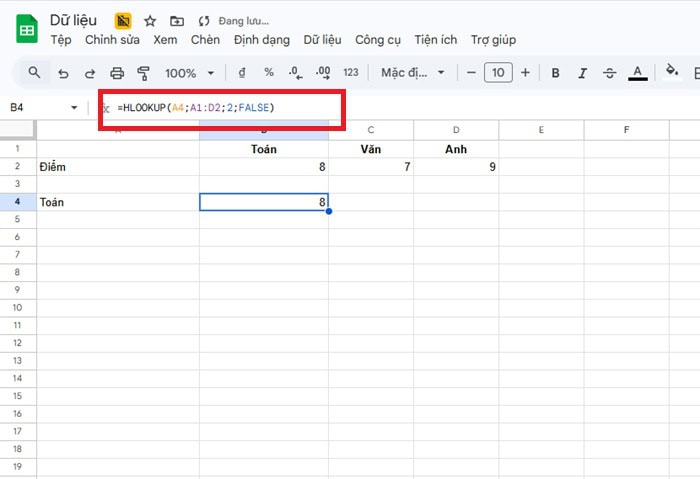Open the search menus magnifier
Viewport: 700px width, 479px height.
tap(35, 73)
